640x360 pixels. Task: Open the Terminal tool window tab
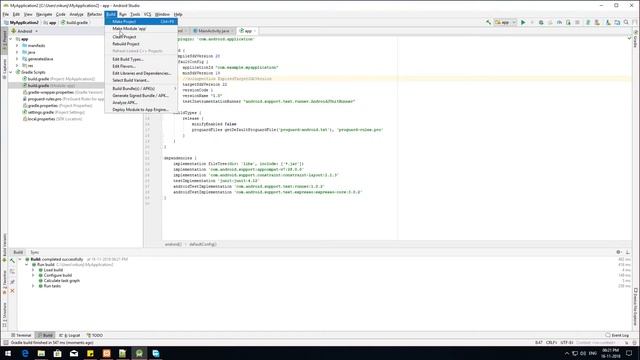pyautogui.click(x=21, y=335)
